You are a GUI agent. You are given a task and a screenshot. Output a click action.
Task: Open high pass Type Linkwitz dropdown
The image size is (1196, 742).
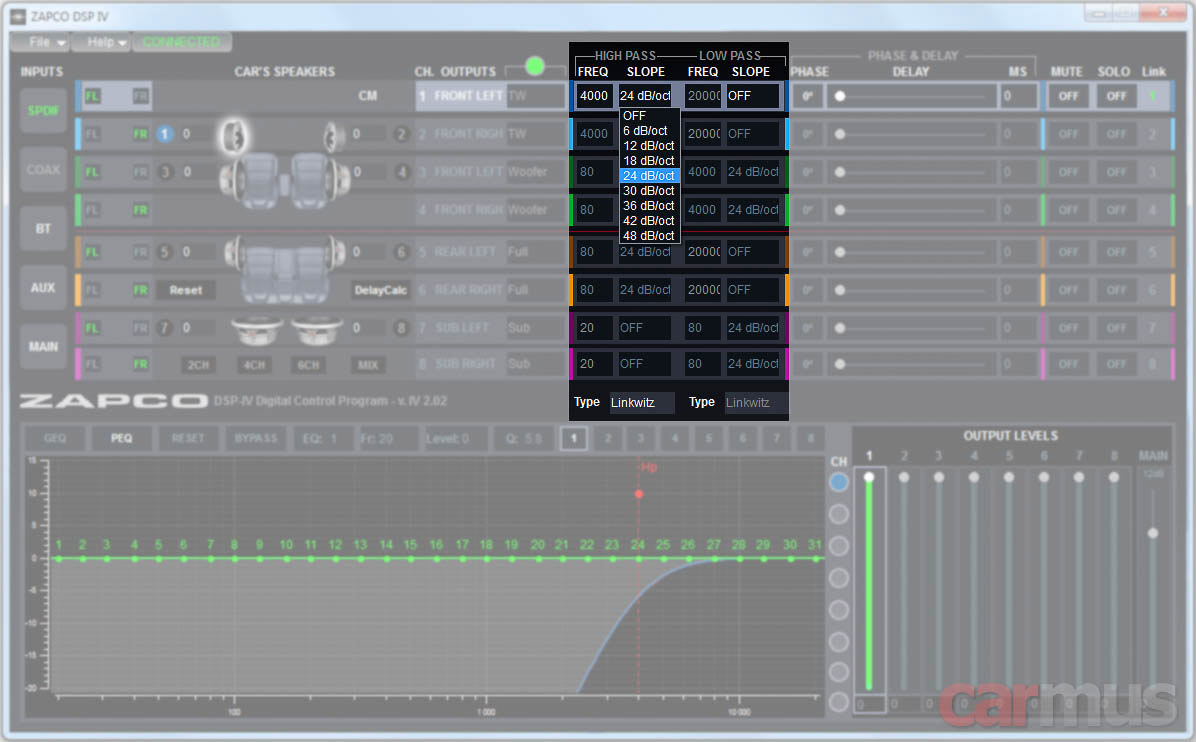click(641, 403)
